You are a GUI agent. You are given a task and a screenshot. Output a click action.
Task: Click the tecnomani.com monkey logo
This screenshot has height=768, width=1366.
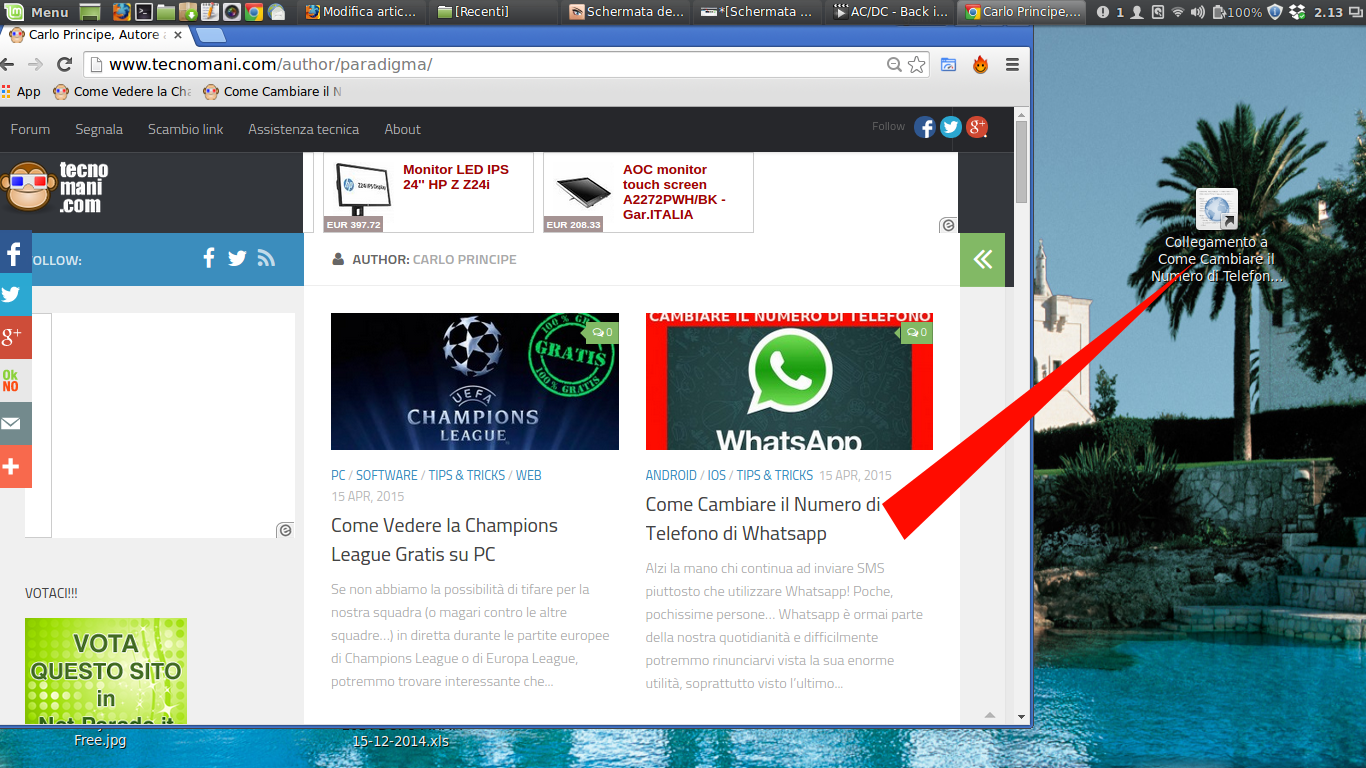point(55,187)
